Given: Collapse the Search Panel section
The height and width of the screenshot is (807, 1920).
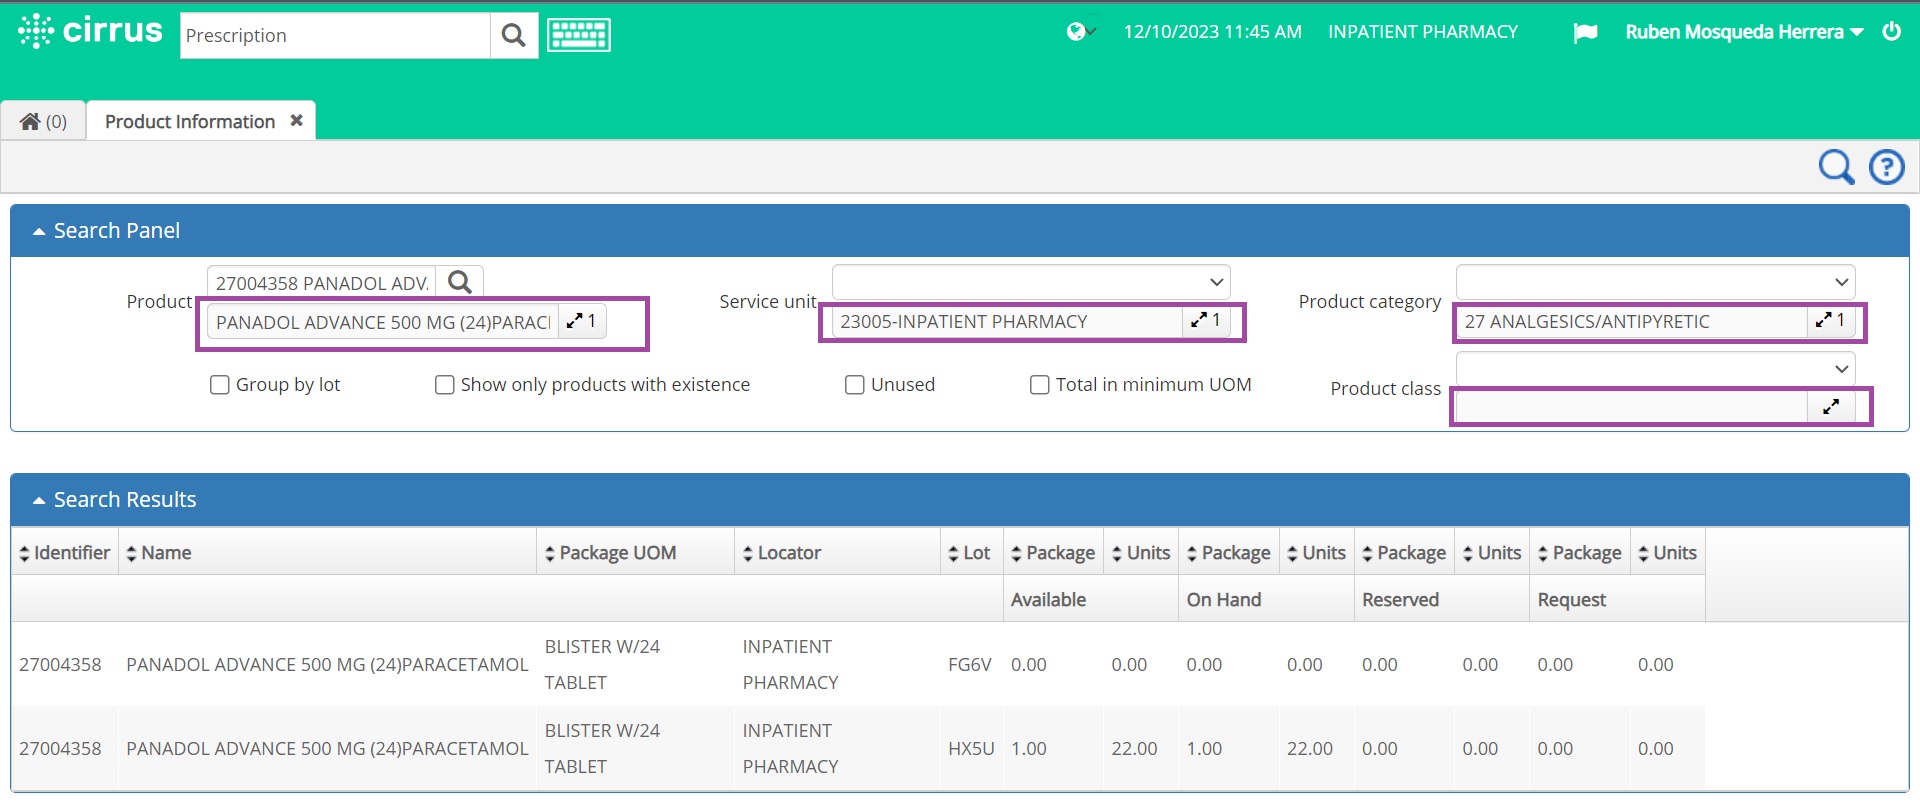Looking at the screenshot, I should coord(39,231).
